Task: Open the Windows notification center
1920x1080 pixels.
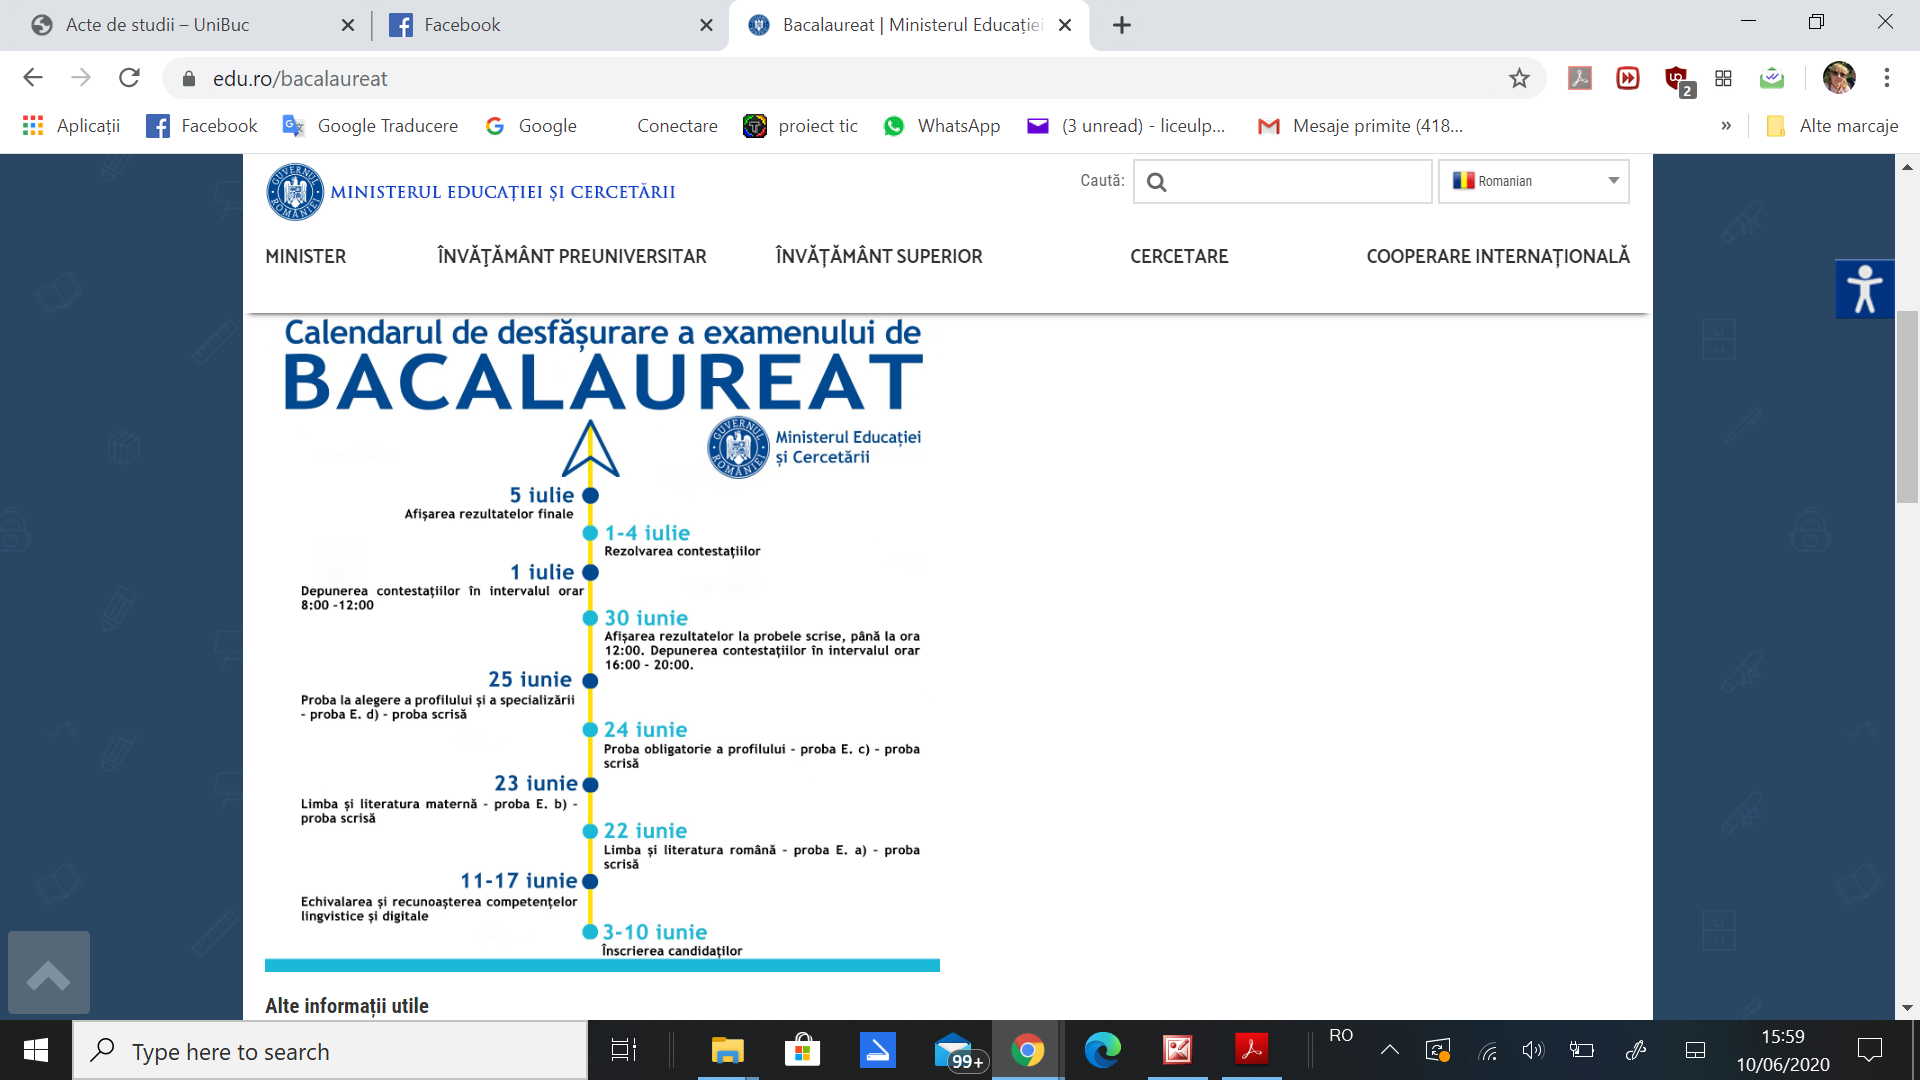Action: coord(1870,1050)
